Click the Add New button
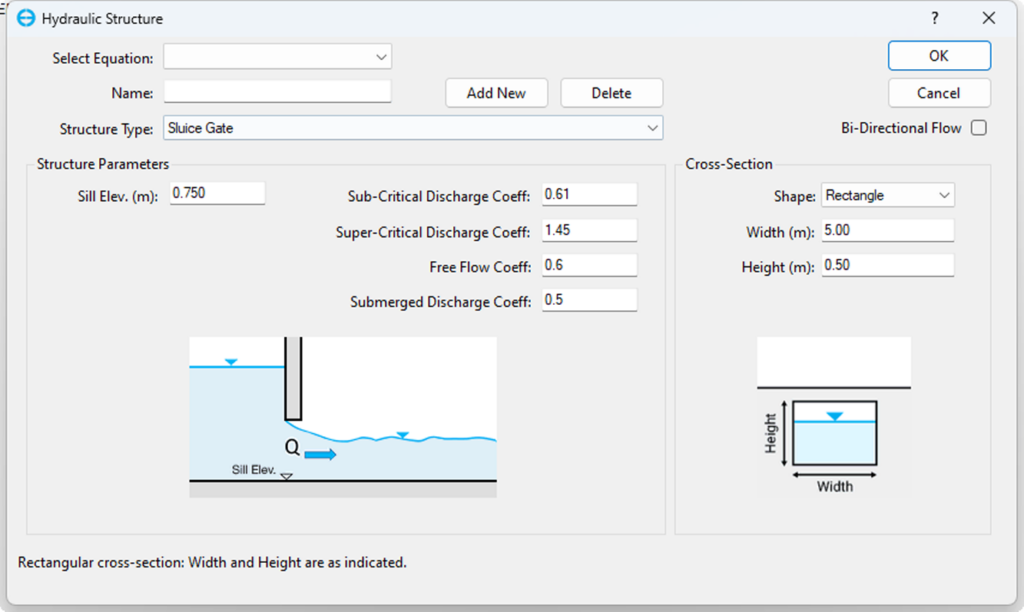 click(x=496, y=93)
